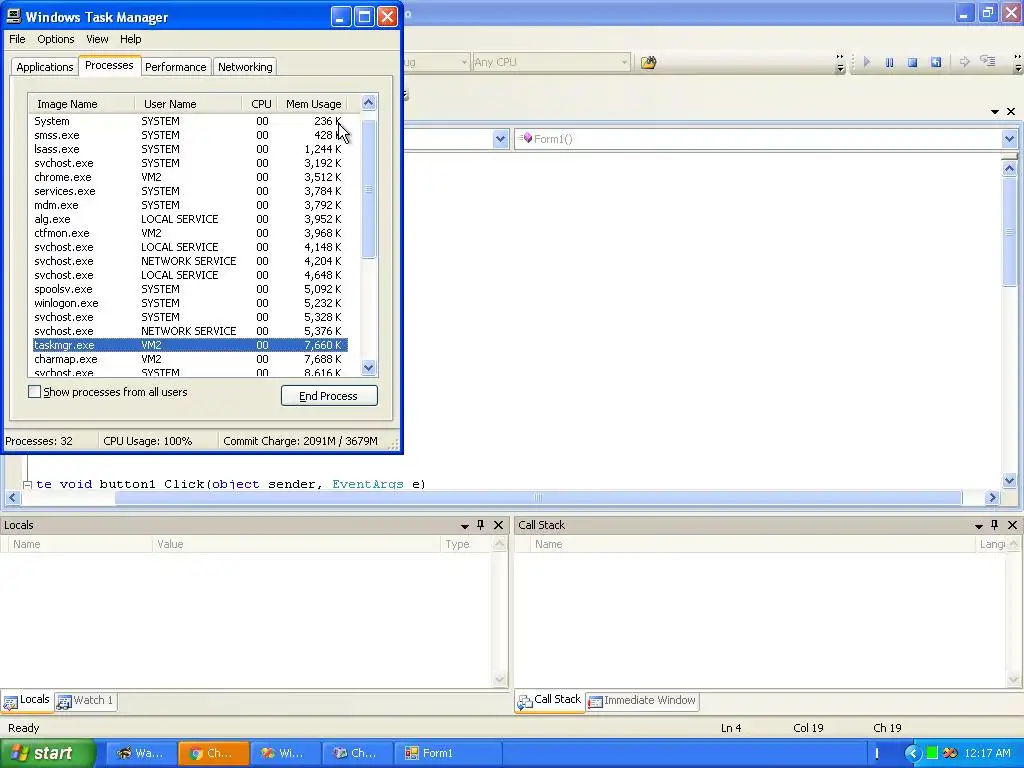Switch to orange Chrome taskbar button
Screen dimensions: 1024x768
[213, 753]
